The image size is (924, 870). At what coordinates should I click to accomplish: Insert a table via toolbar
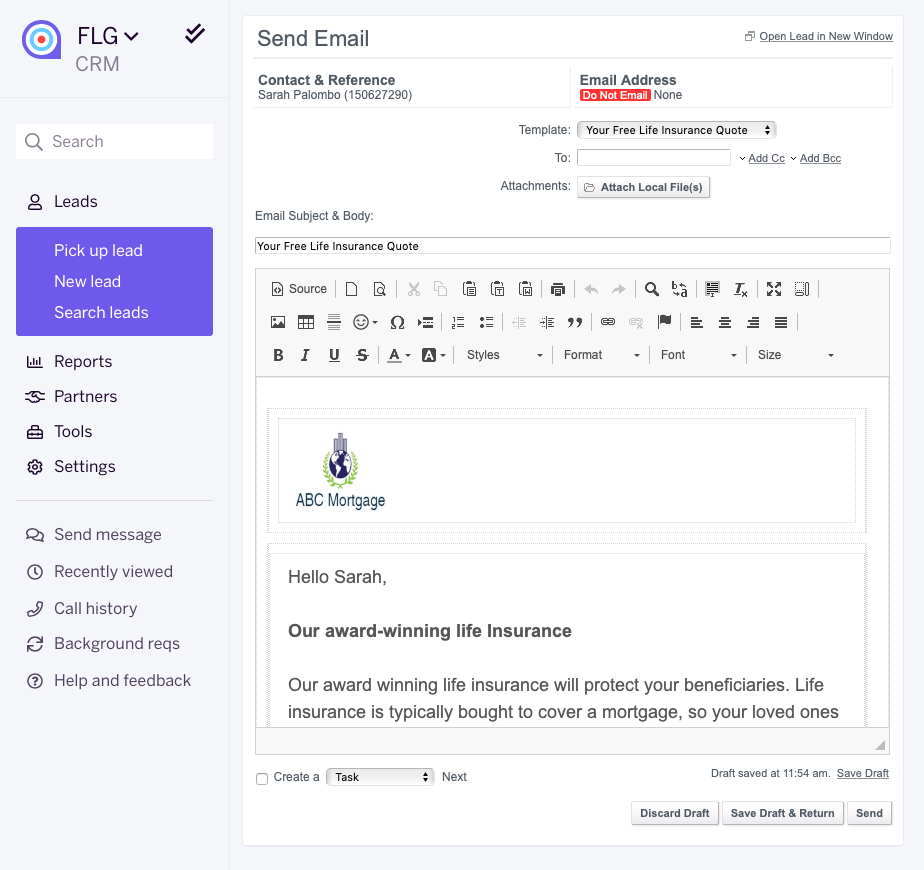pyautogui.click(x=306, y=322)
